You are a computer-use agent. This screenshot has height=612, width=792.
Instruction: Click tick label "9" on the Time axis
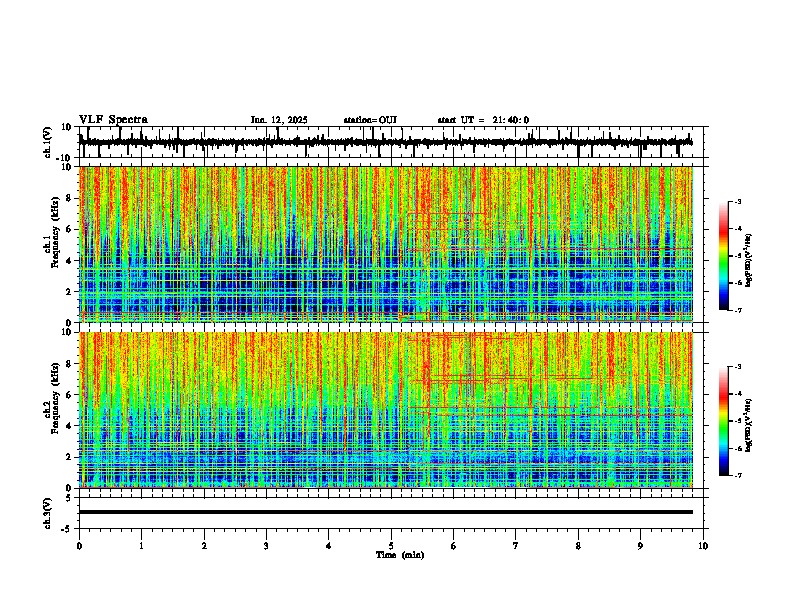[x=640, y=546]
